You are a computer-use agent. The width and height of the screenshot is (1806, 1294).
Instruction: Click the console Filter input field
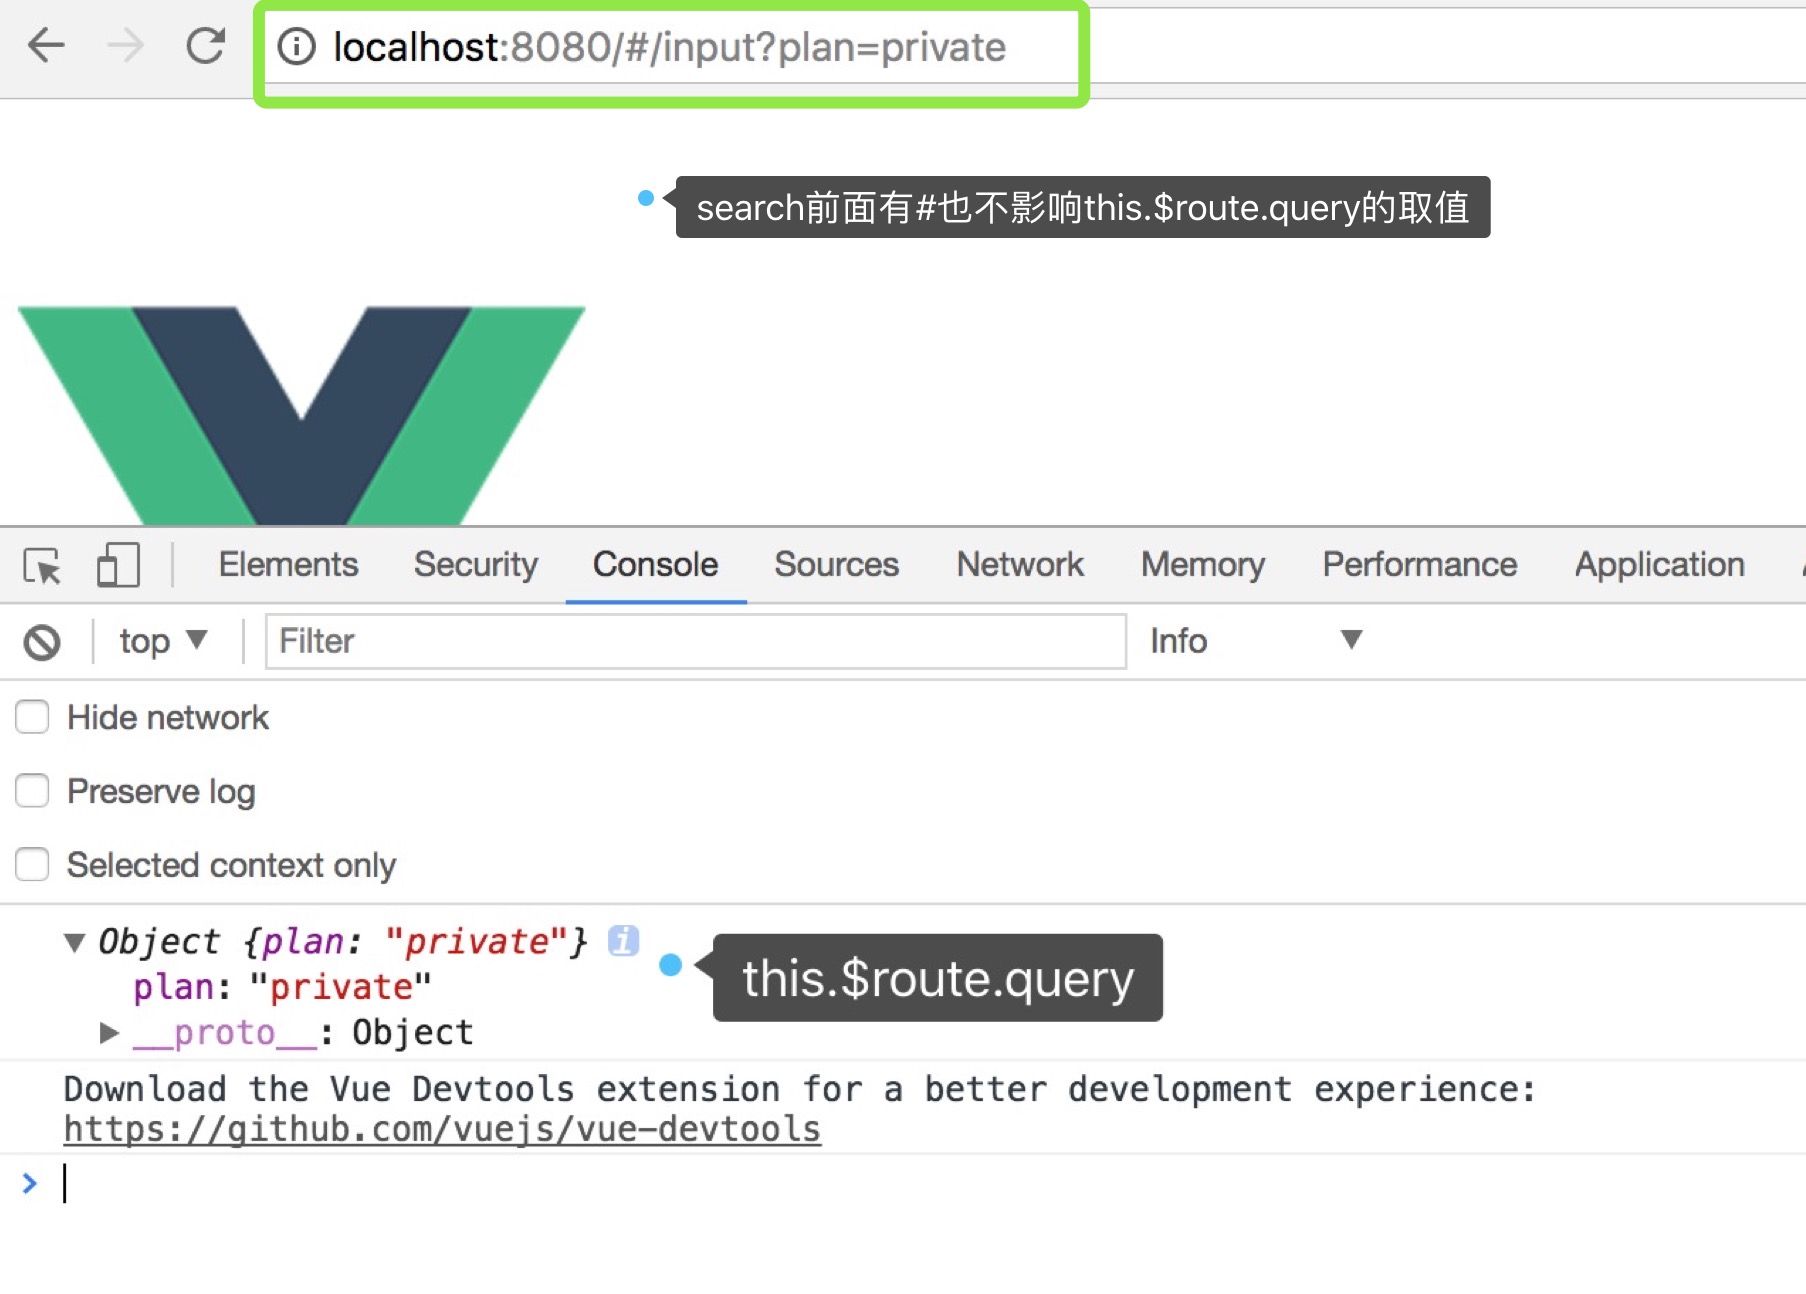click(695, 641)
